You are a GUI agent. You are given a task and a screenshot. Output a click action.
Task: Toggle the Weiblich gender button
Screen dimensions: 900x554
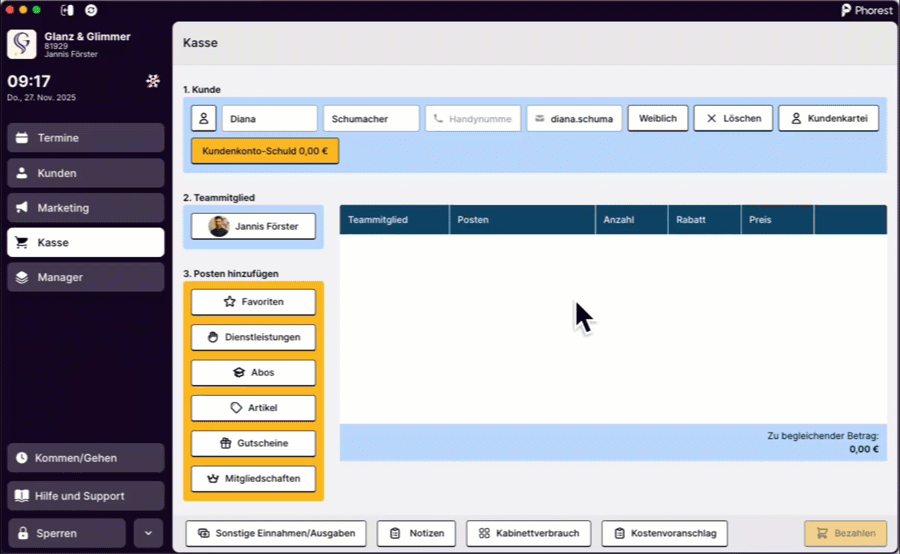coord(657,118)
